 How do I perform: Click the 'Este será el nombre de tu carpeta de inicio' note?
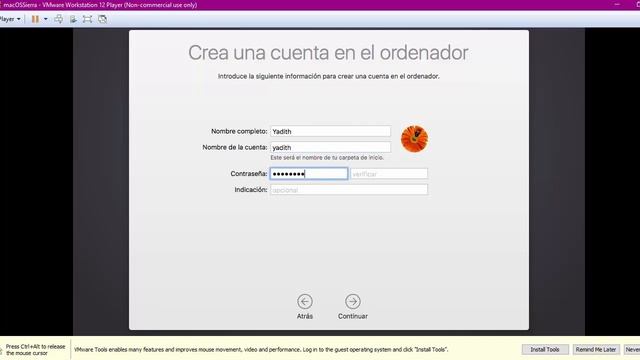[x=327, y=158]
